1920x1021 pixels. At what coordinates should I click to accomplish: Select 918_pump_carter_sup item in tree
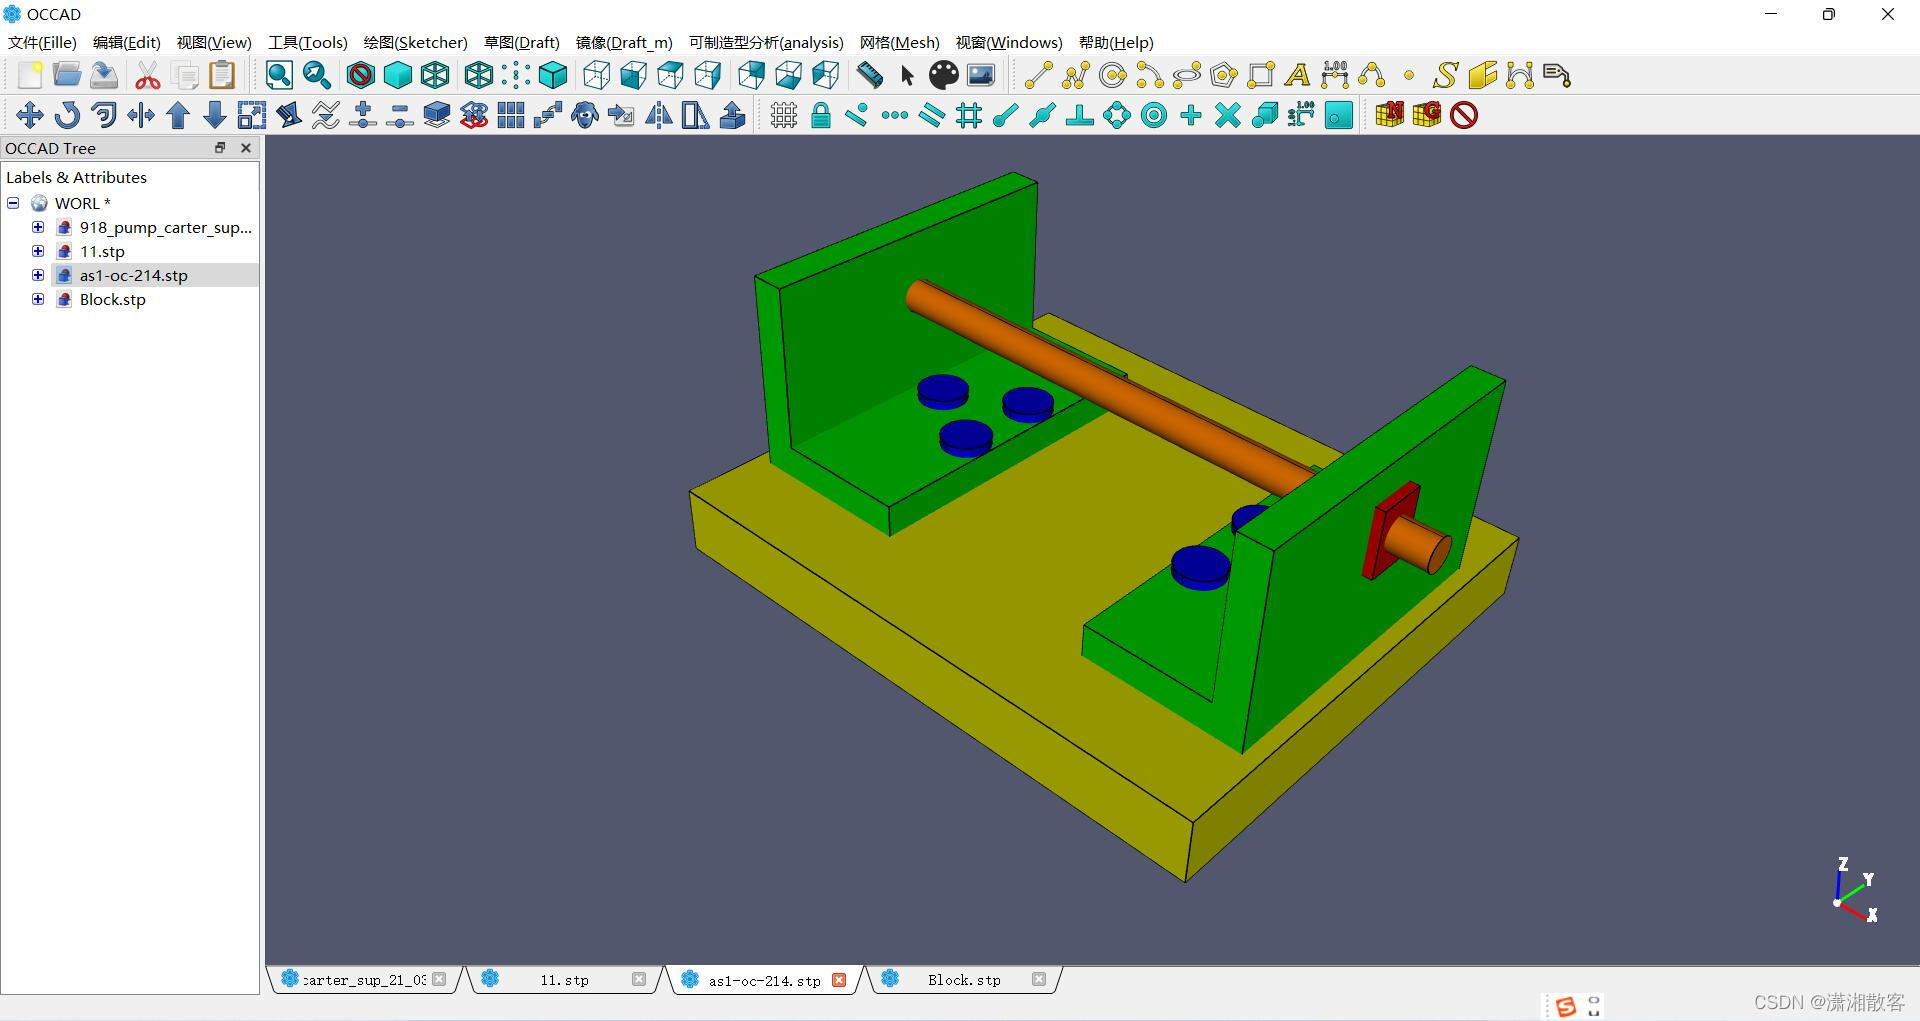point(165,227)
